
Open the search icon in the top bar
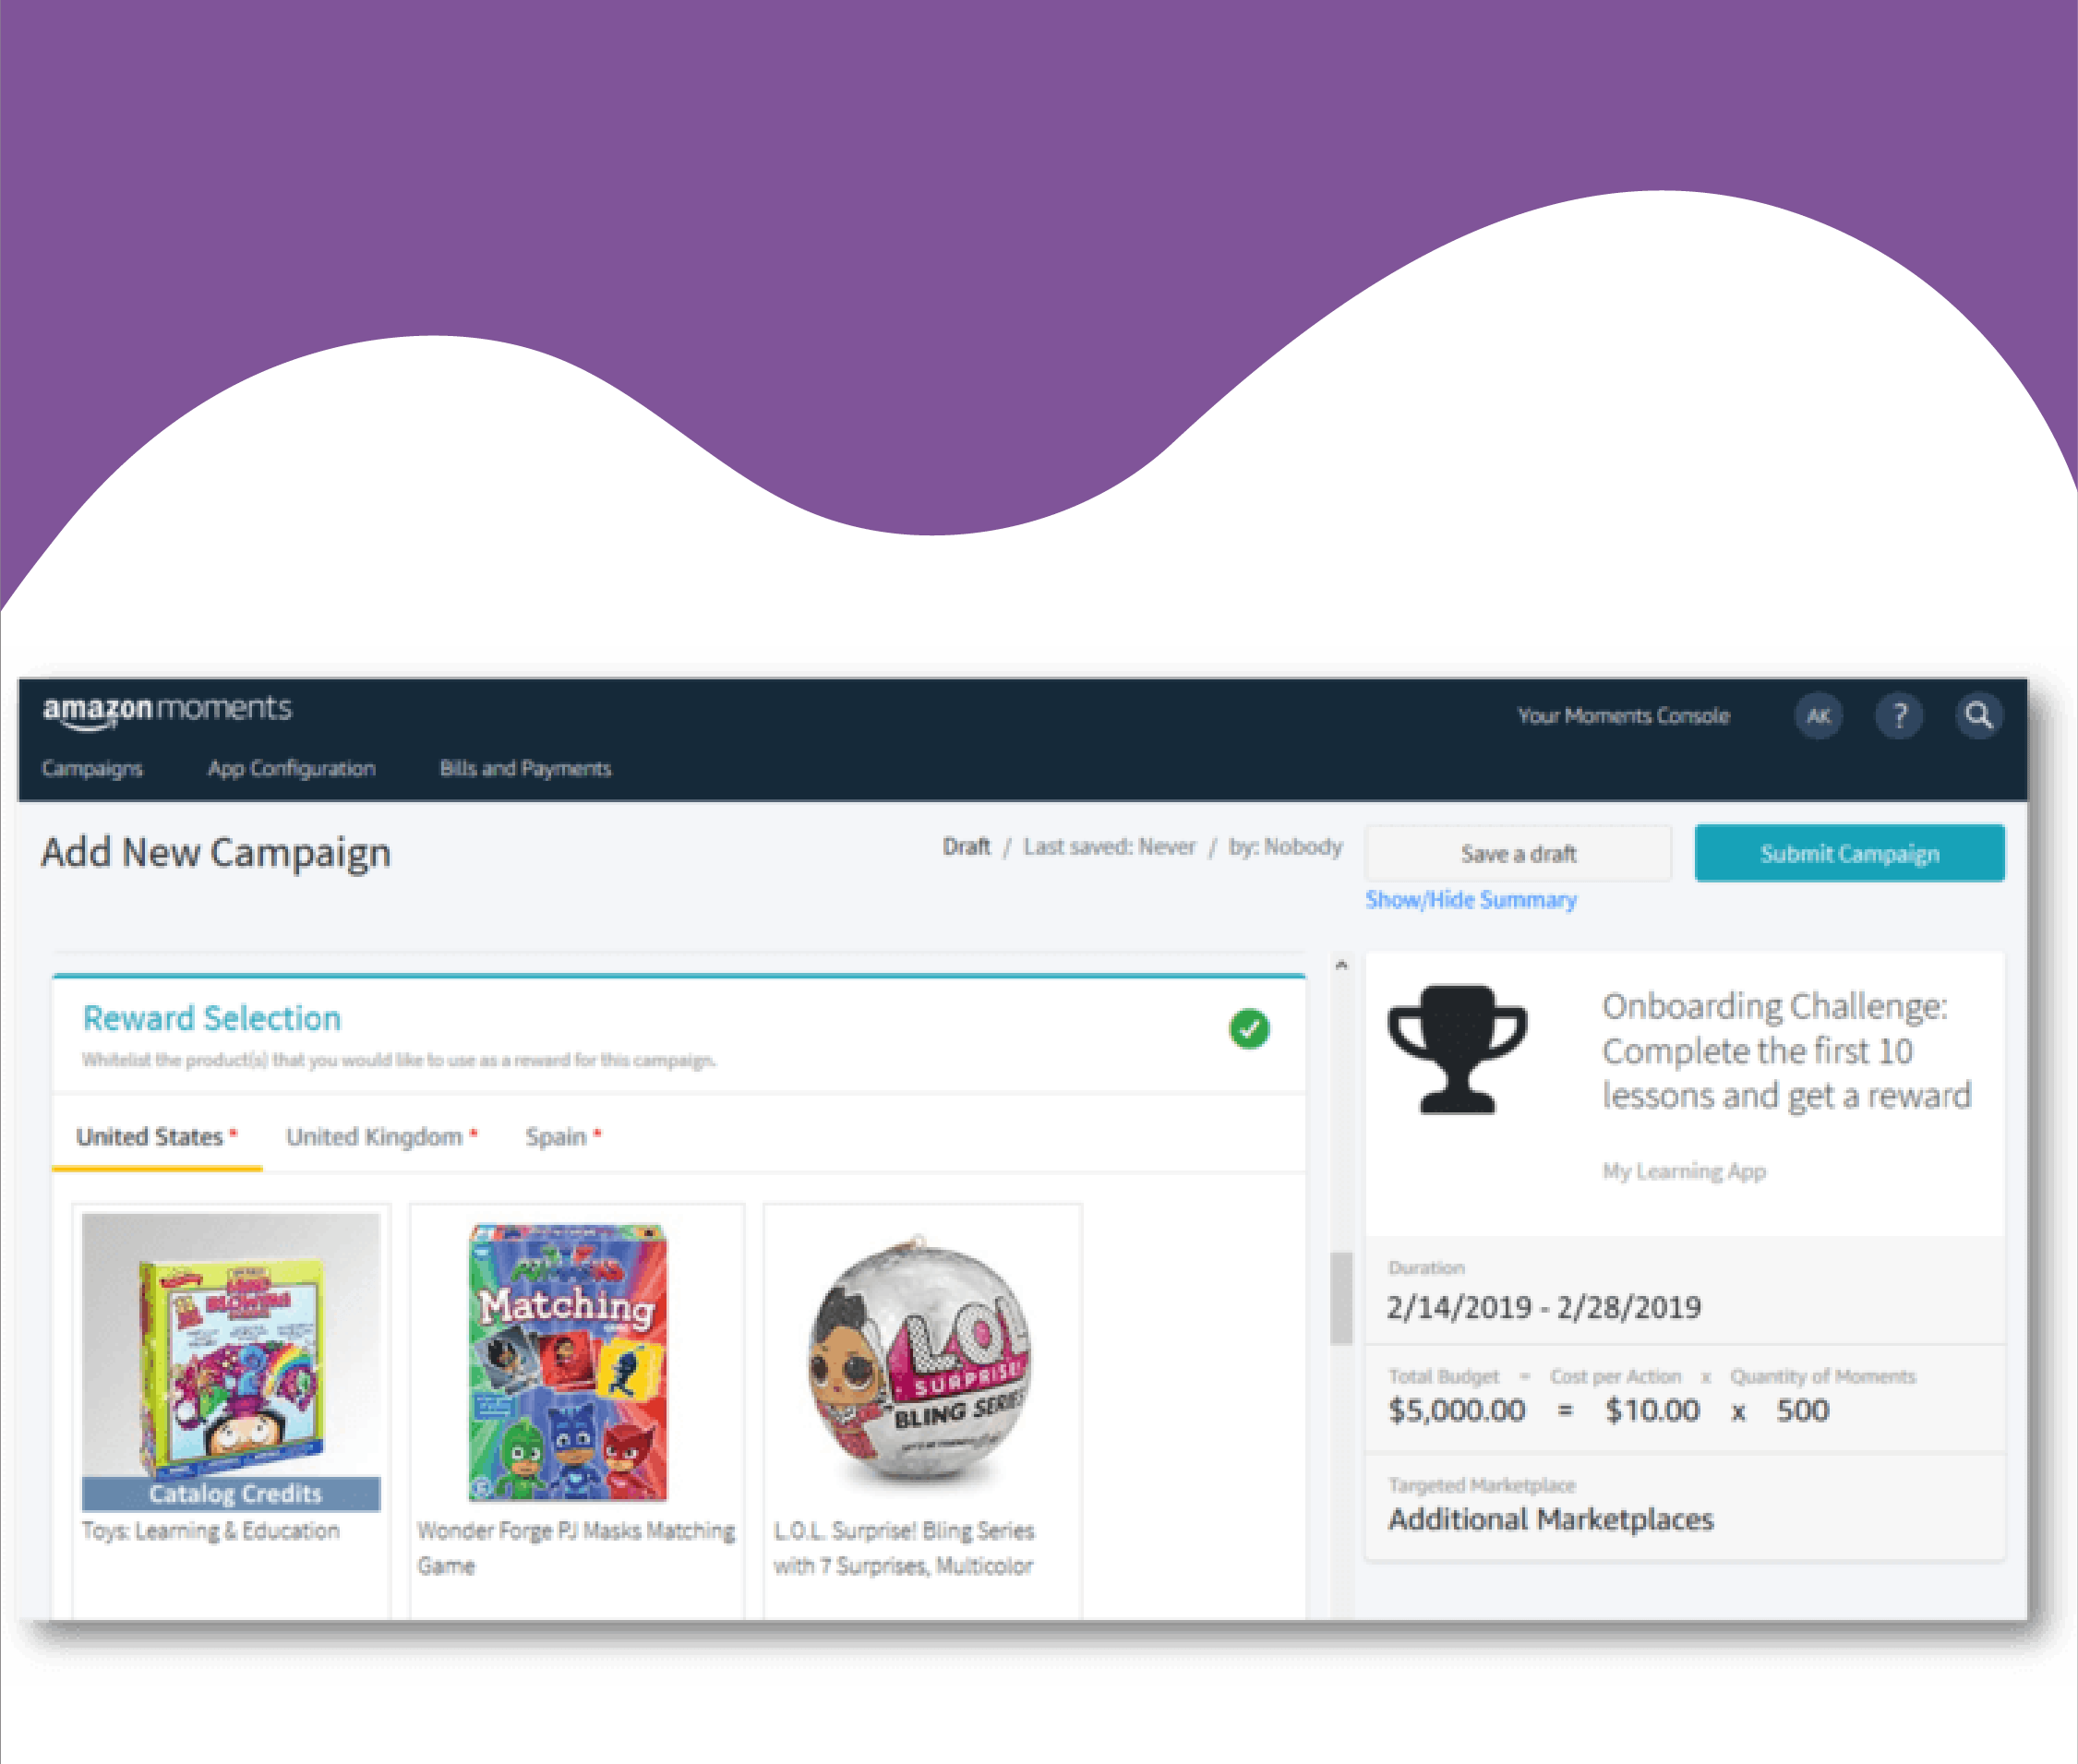tap(1979, 716)
